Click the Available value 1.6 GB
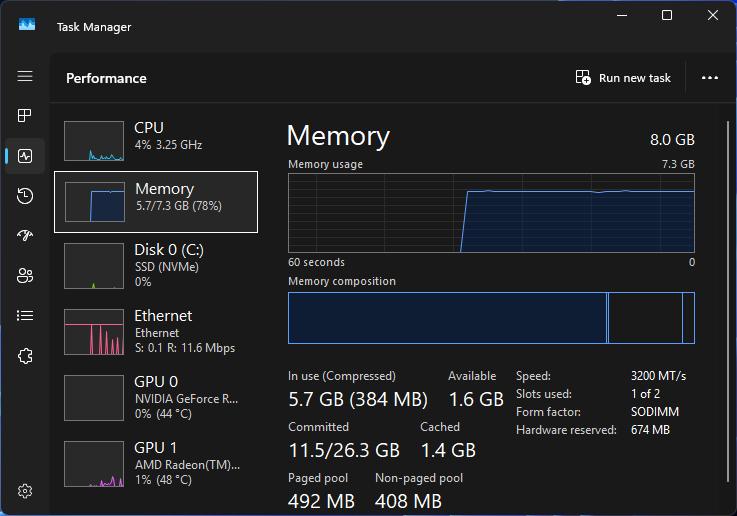 476,399
